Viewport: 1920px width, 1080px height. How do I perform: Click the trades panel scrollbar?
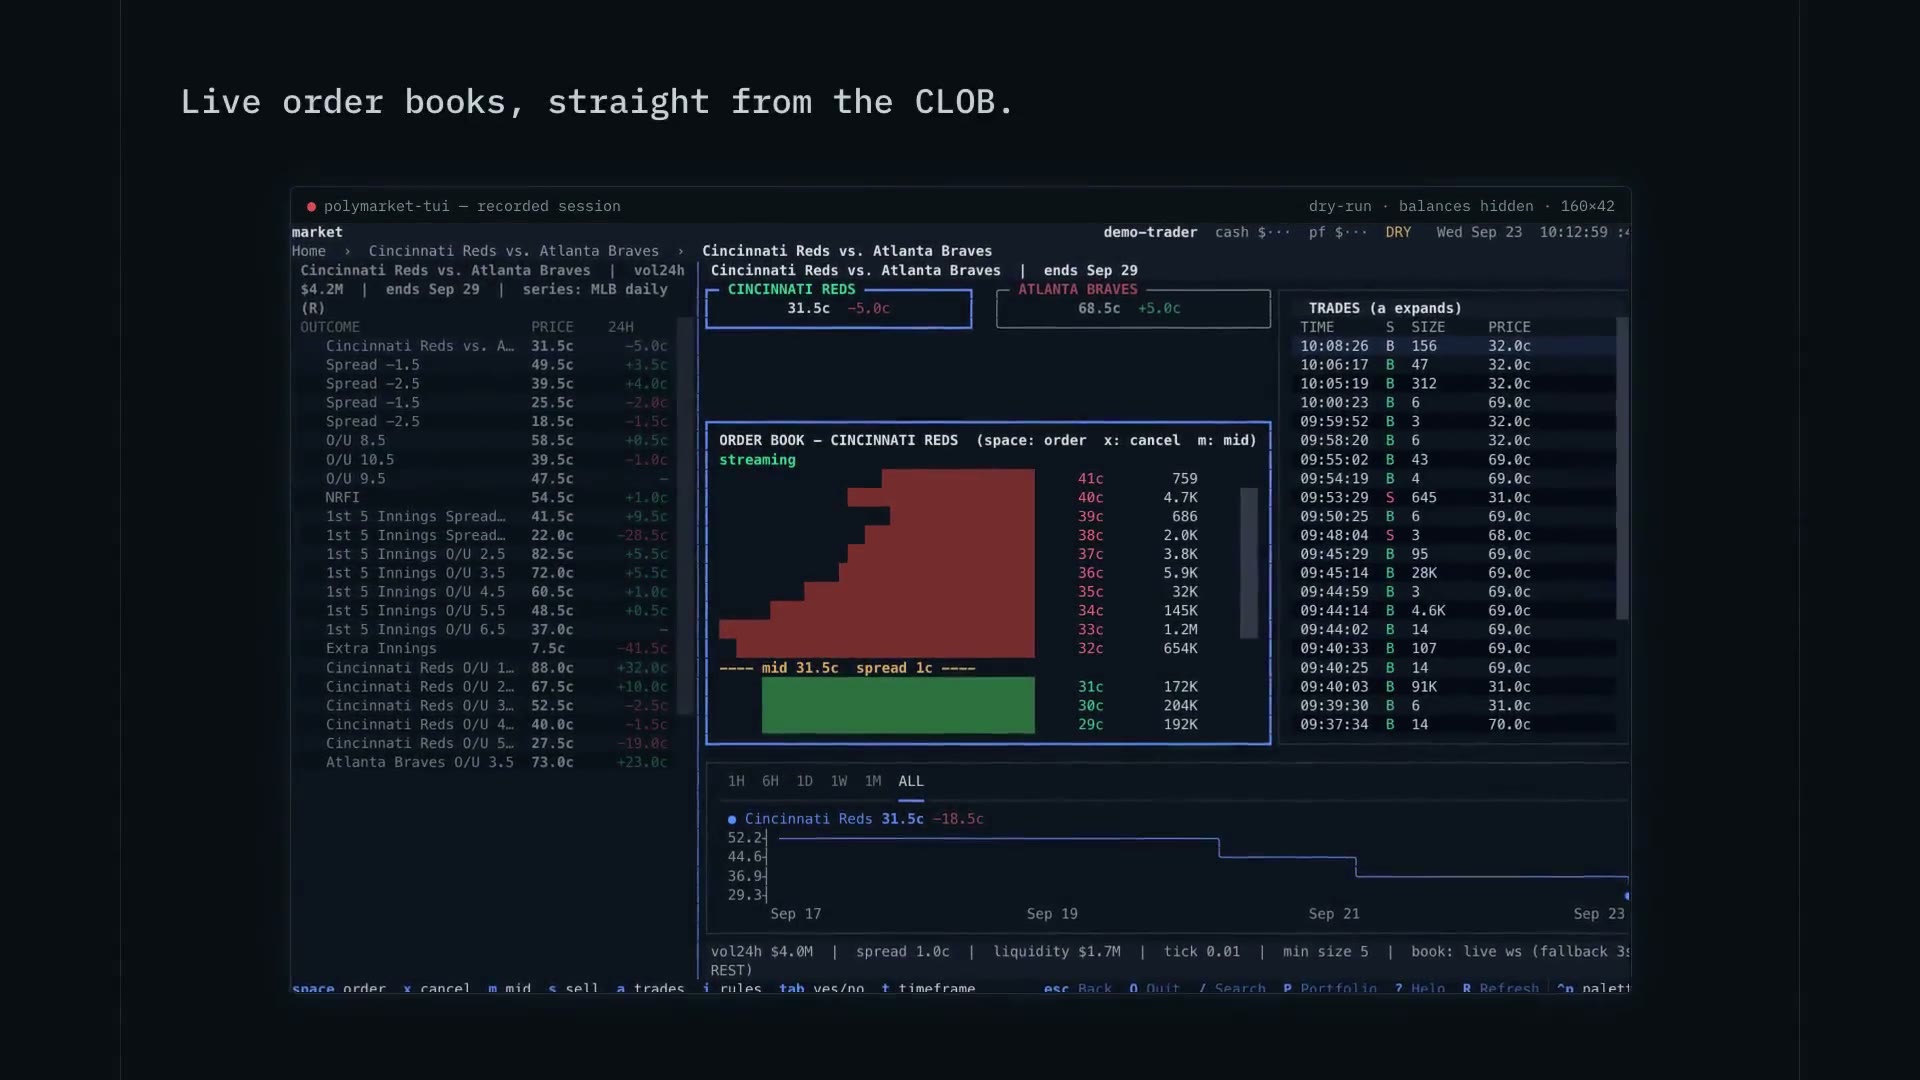point(1622,469)
